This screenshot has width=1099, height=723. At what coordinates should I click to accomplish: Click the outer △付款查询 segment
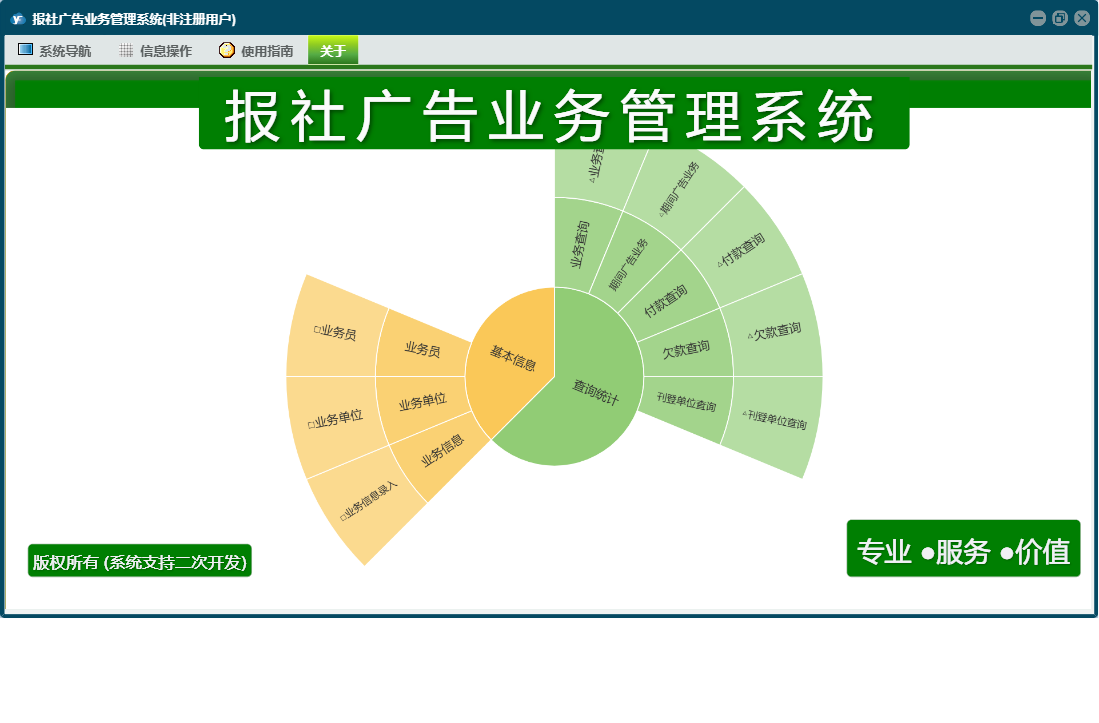[x=742, y=251]
